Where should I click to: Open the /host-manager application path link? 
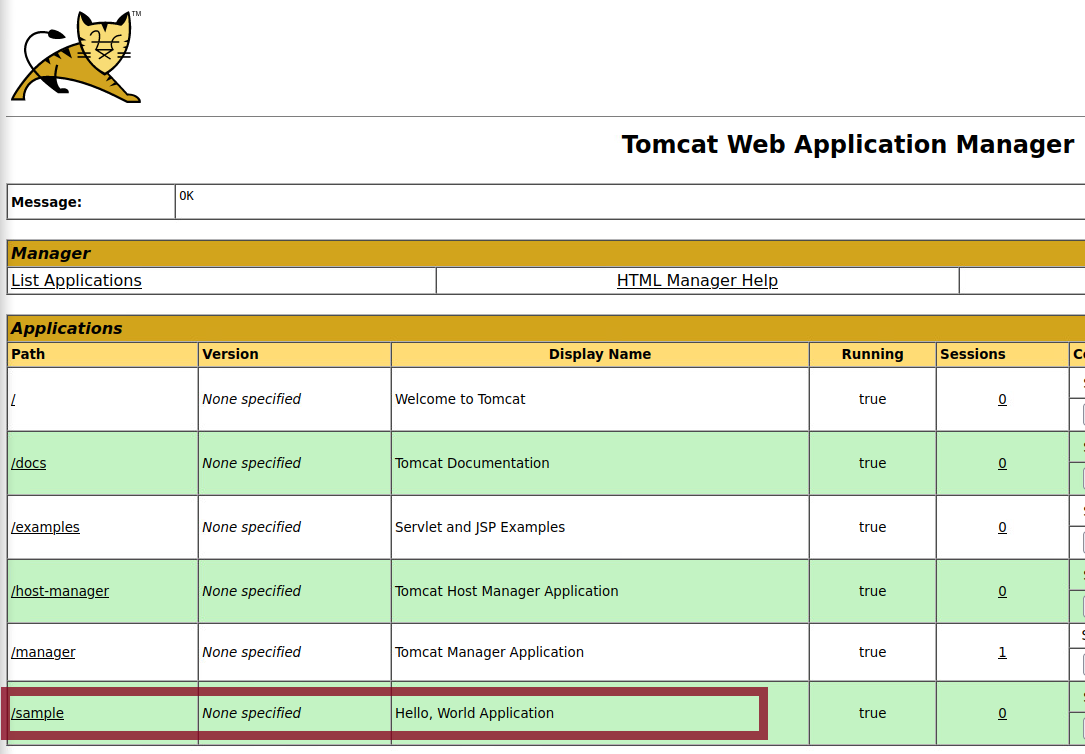[x=60, y=591]
